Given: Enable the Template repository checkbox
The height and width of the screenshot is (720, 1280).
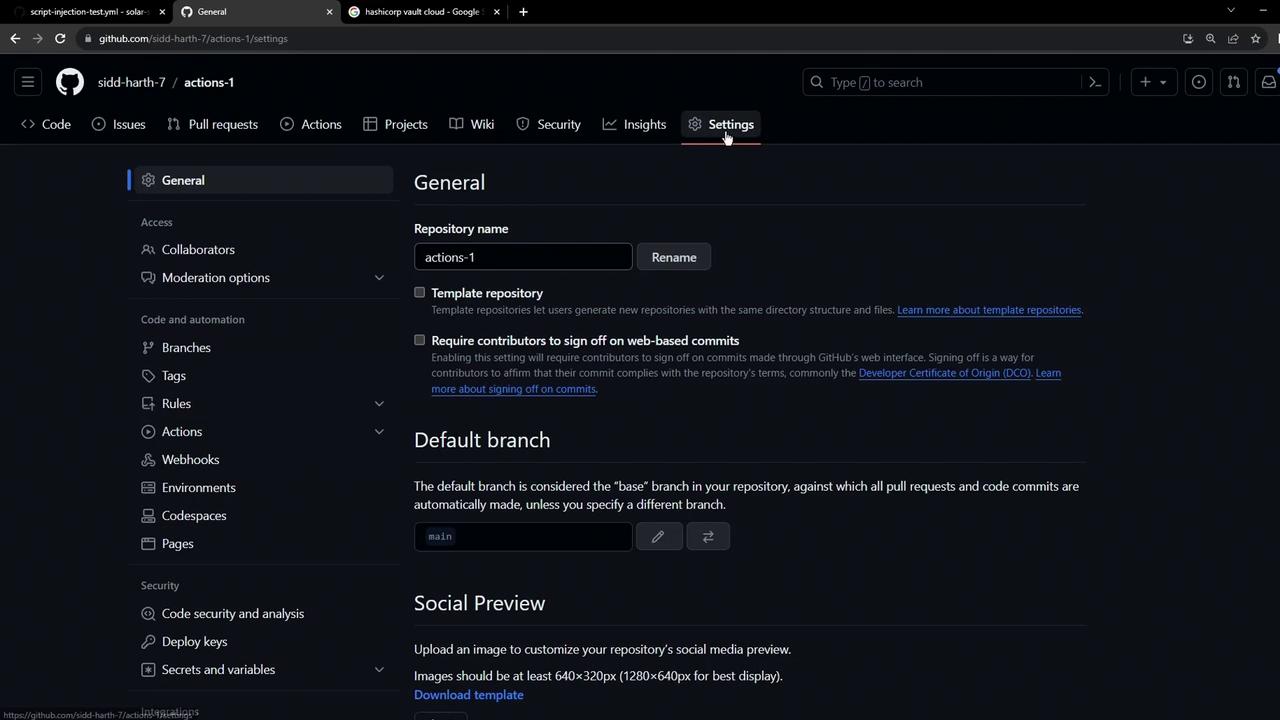Looking at the screenshot, I should tap(420, 292).
